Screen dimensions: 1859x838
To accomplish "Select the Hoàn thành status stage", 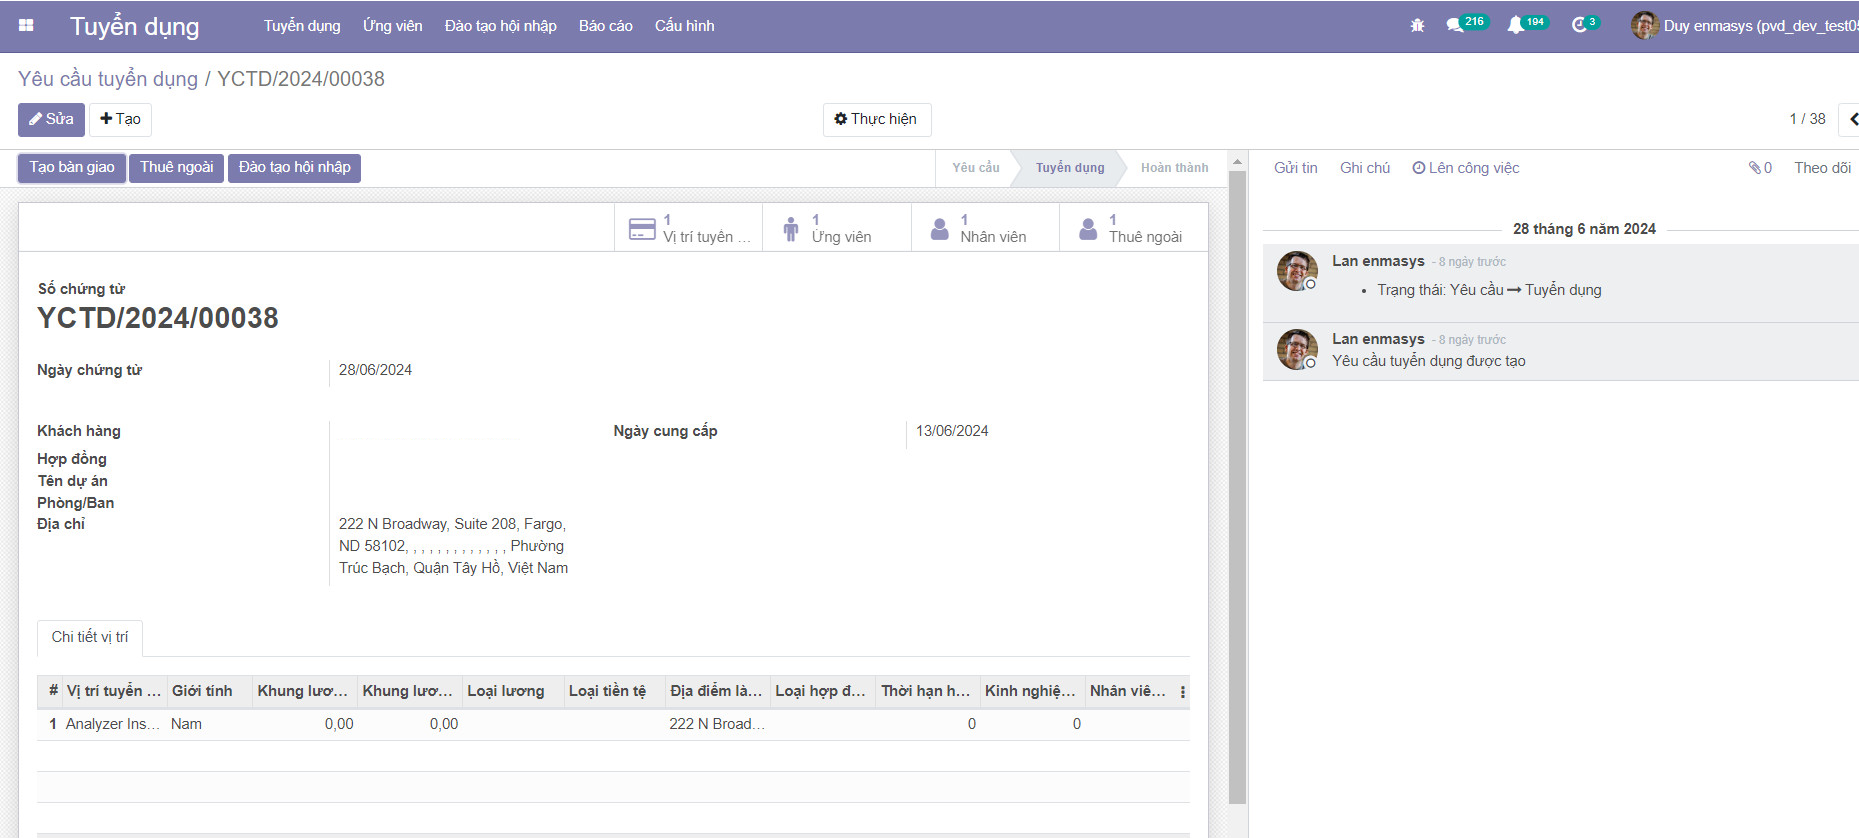I will point(1174,168).
